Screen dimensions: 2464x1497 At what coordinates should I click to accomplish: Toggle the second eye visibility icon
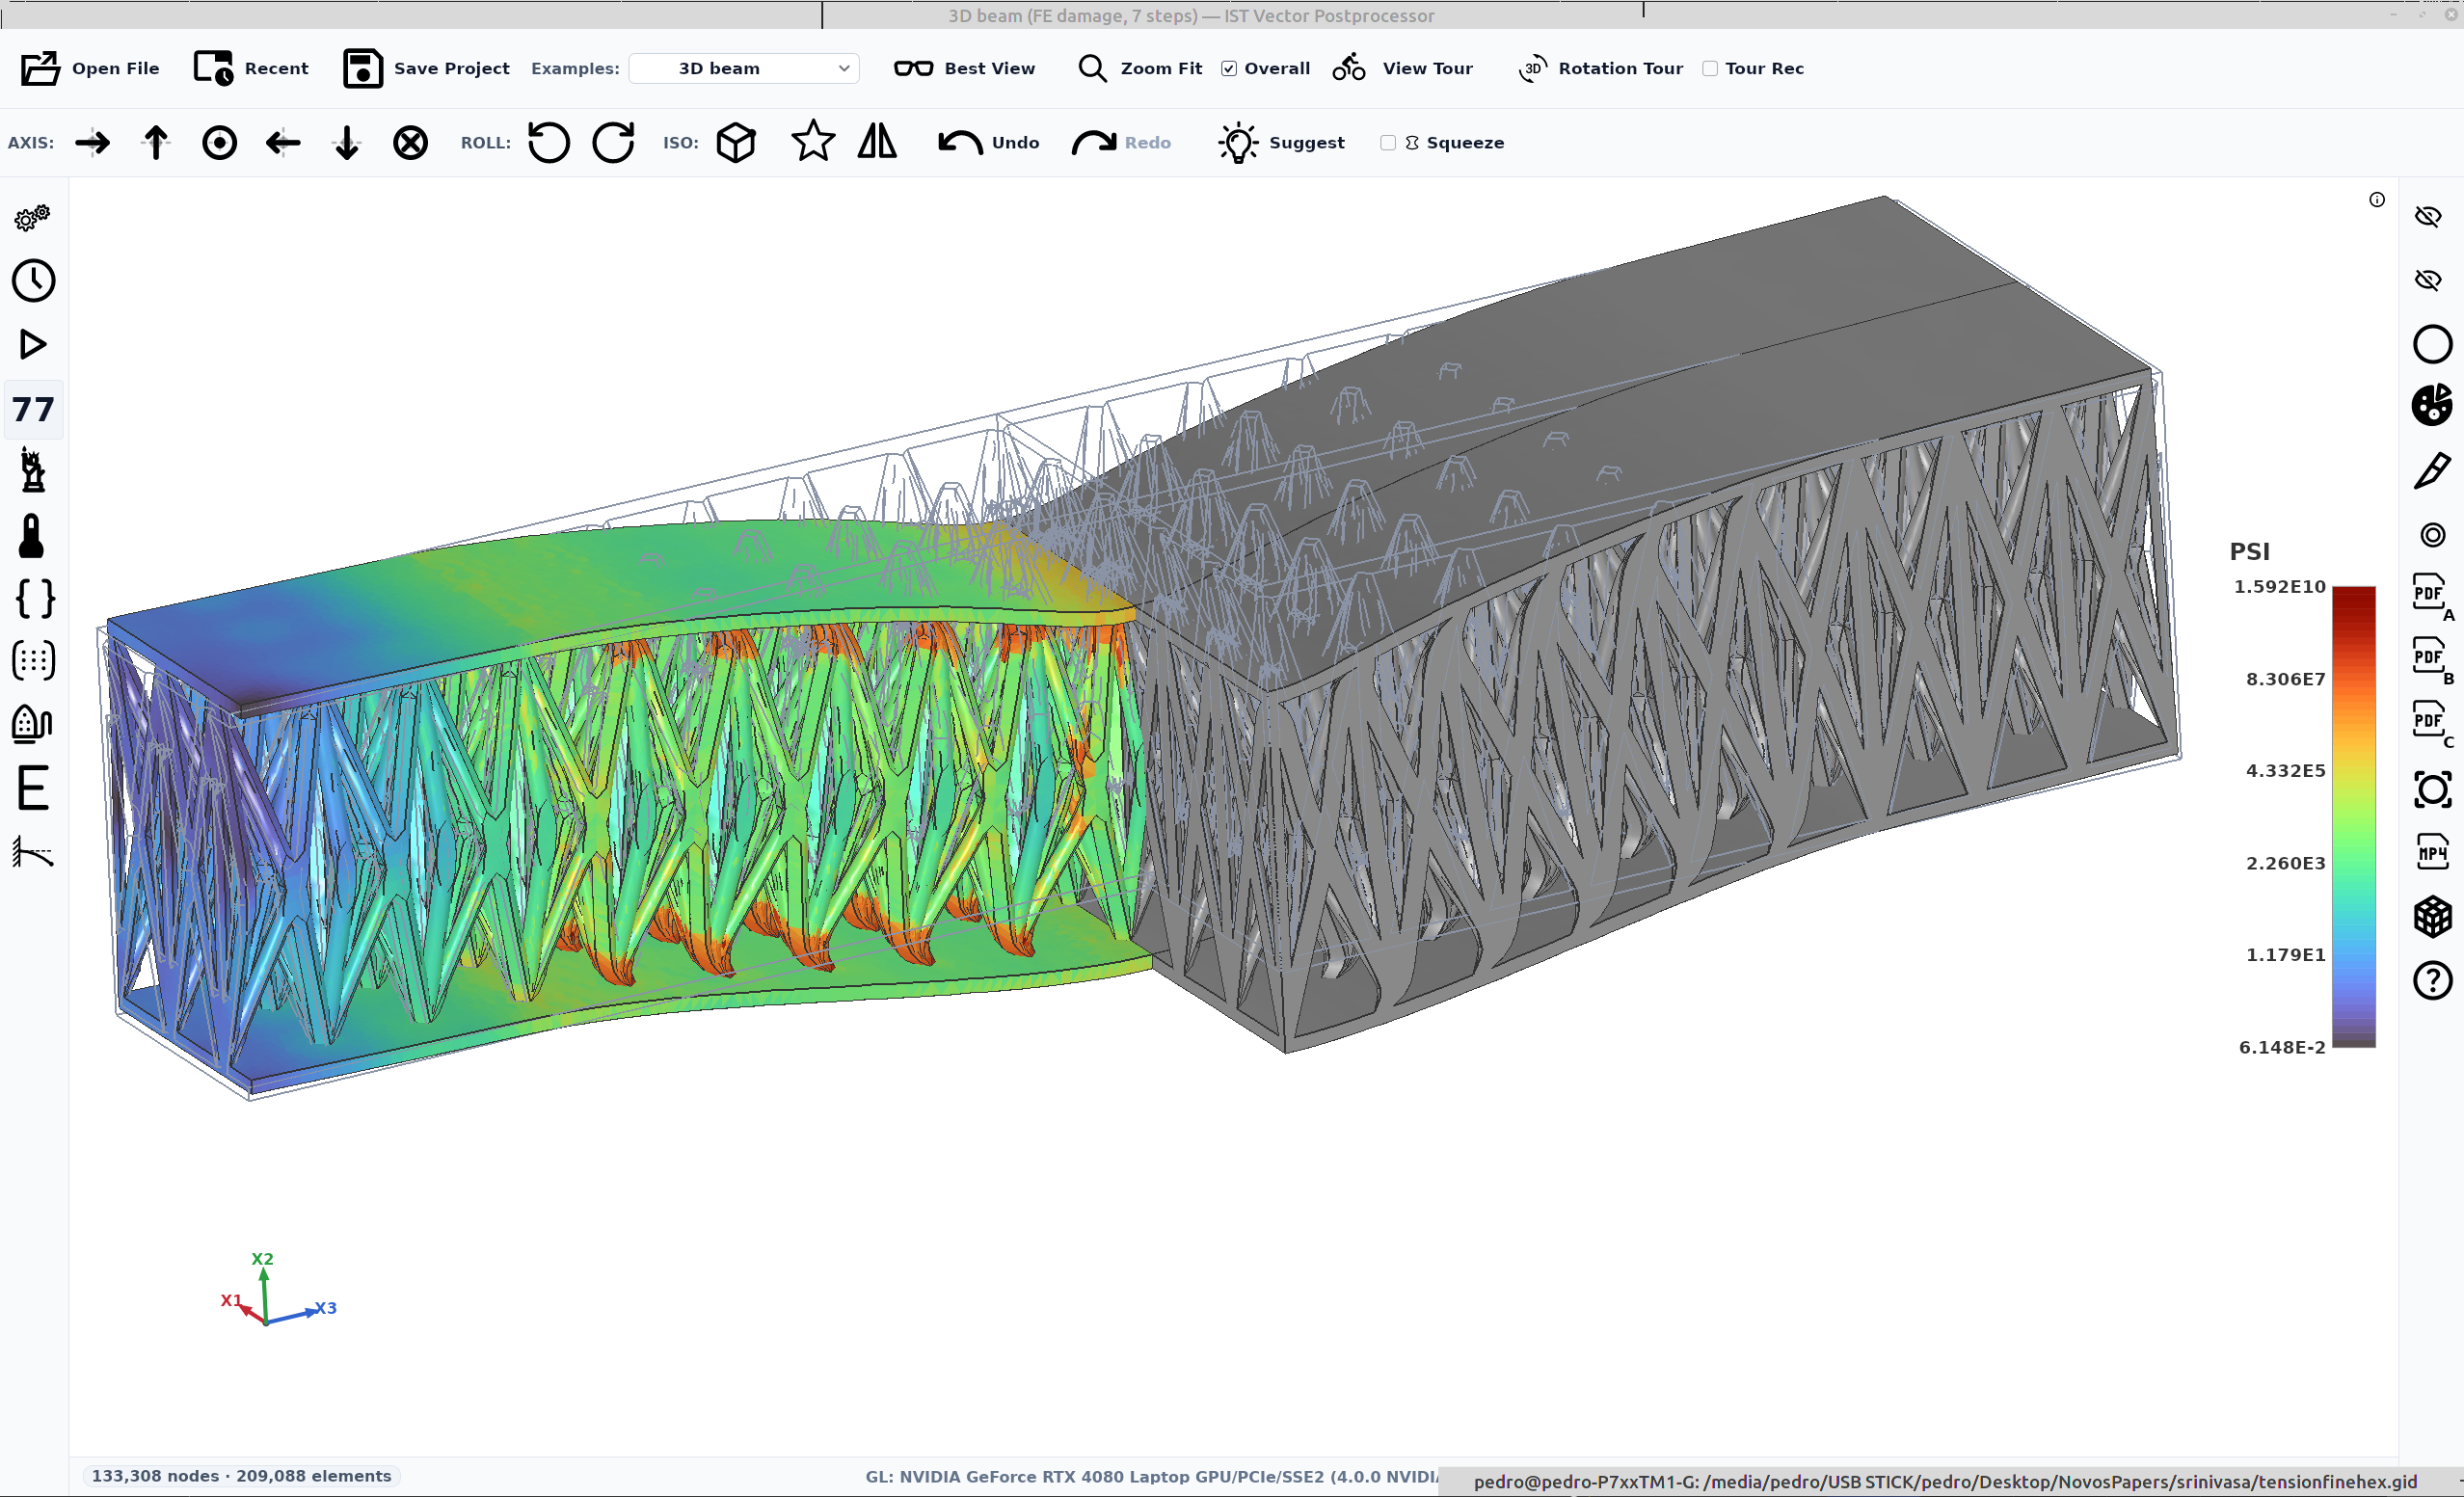click(2429, 280)
